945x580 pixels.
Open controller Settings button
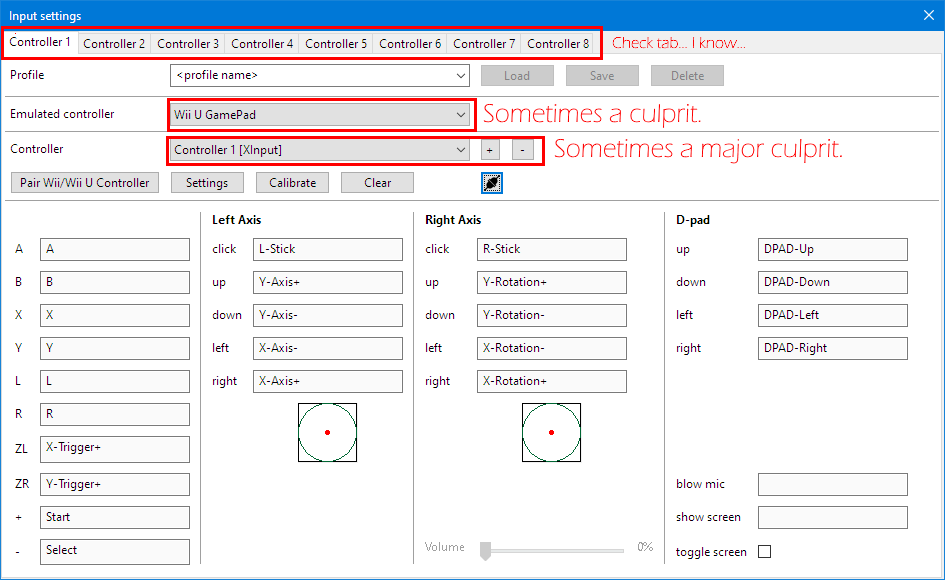[x=207, y=183]
